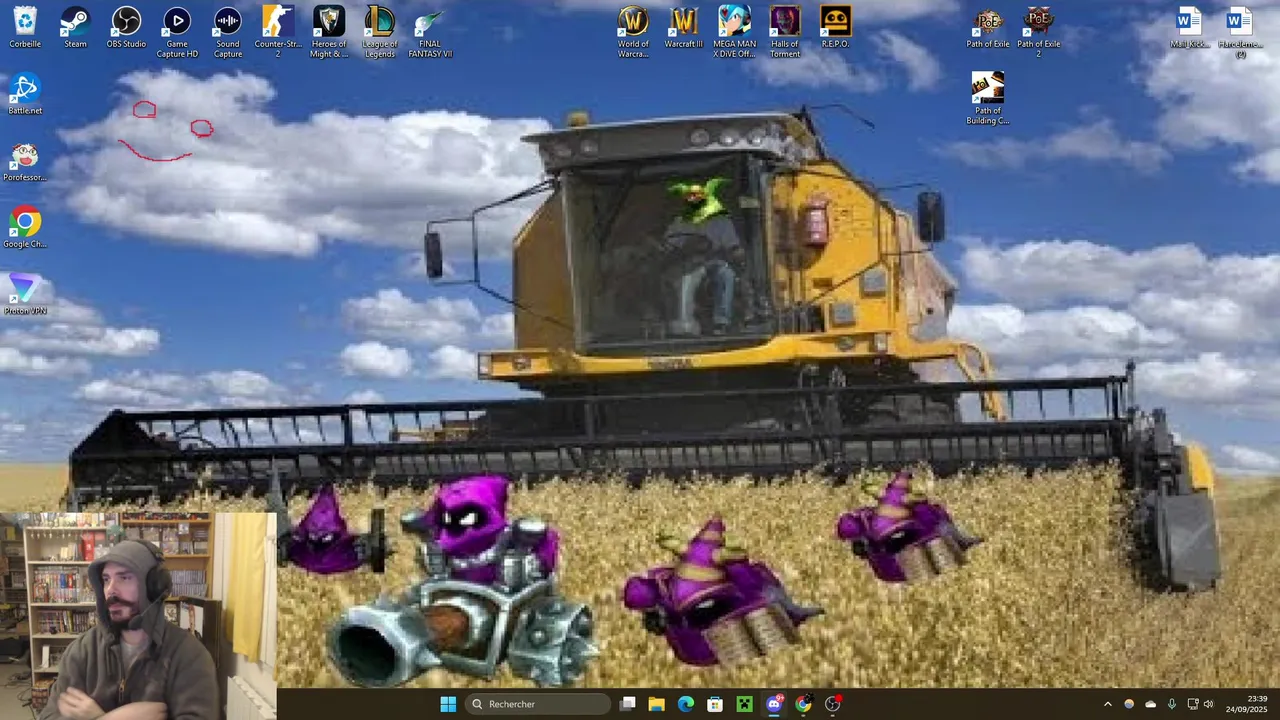This screenshot has width=1280, height=720.
Task: Switch to OBS in the taskbar
Action: (x=832, y=704)
